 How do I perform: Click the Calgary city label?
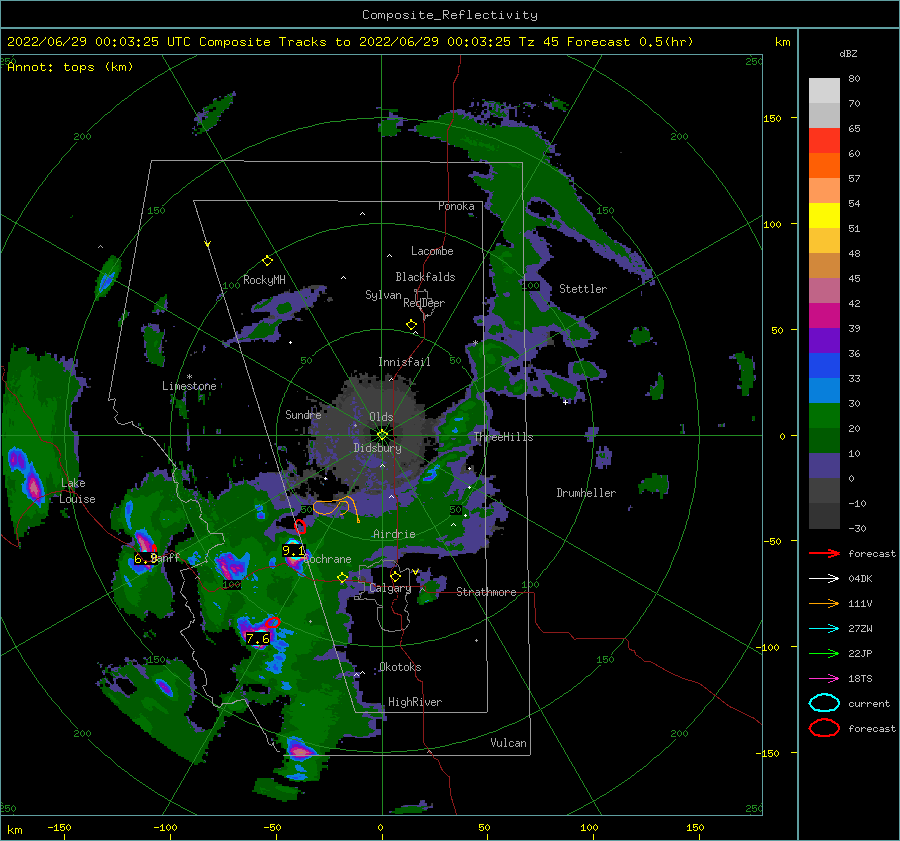click(x=390, y=588)
